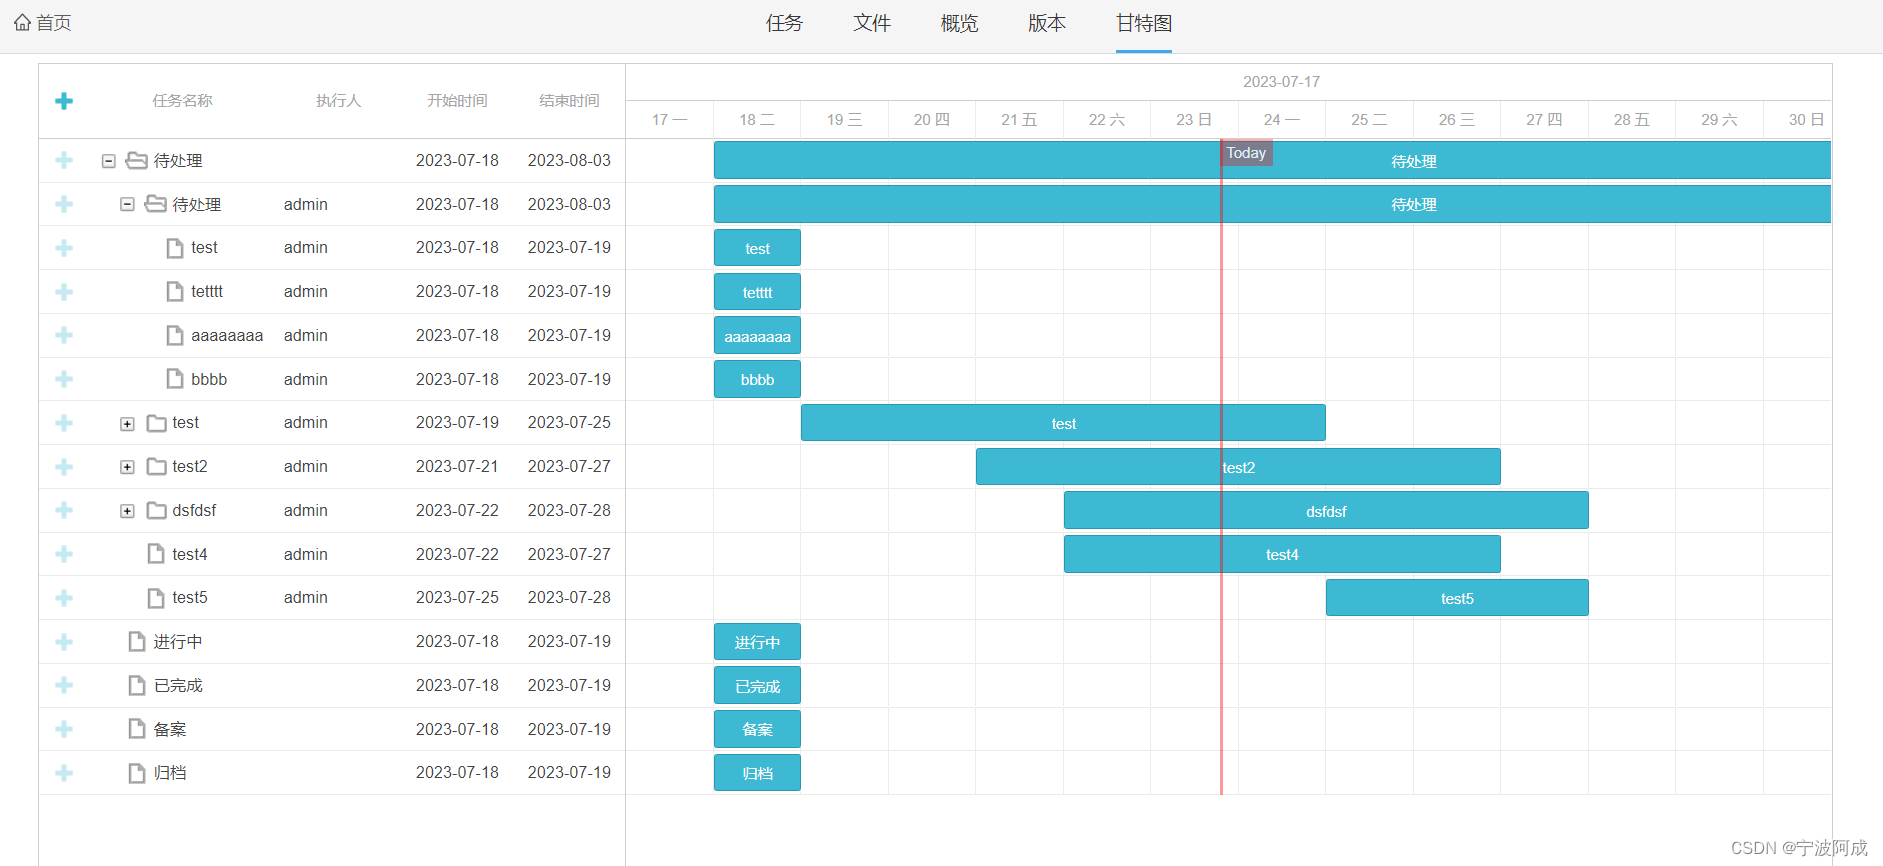Select the test2 Gantt bar
Image resolution: width=1883 pixels, height=866 pixels.
[x=1238, y=467]
